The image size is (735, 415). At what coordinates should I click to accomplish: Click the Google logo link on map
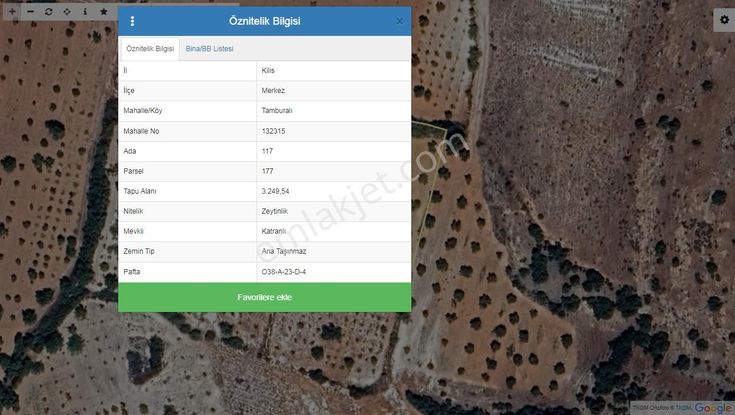(x=713, y=408)
